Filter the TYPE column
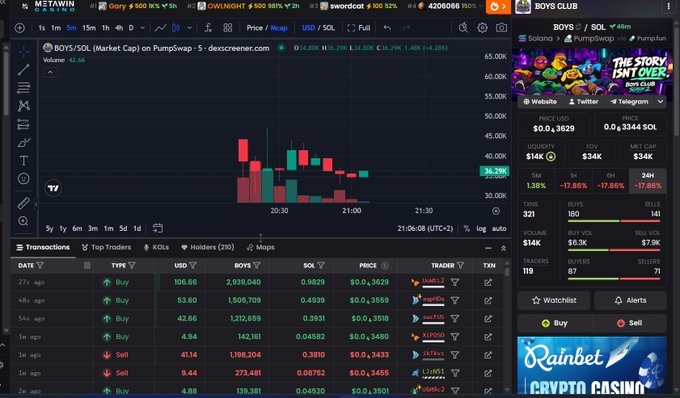This screenshot has height=398, width=680. (x=132, y=265)
